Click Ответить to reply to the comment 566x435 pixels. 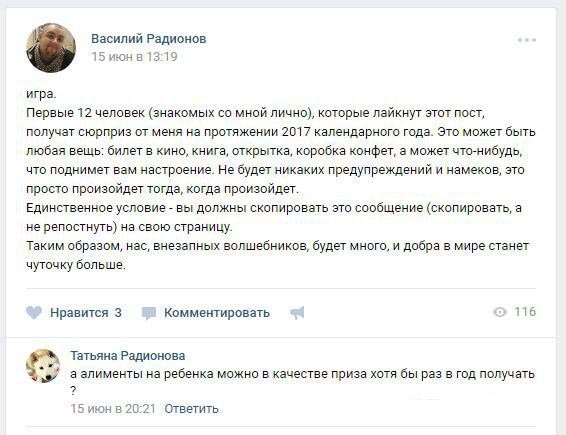[191, 409]
